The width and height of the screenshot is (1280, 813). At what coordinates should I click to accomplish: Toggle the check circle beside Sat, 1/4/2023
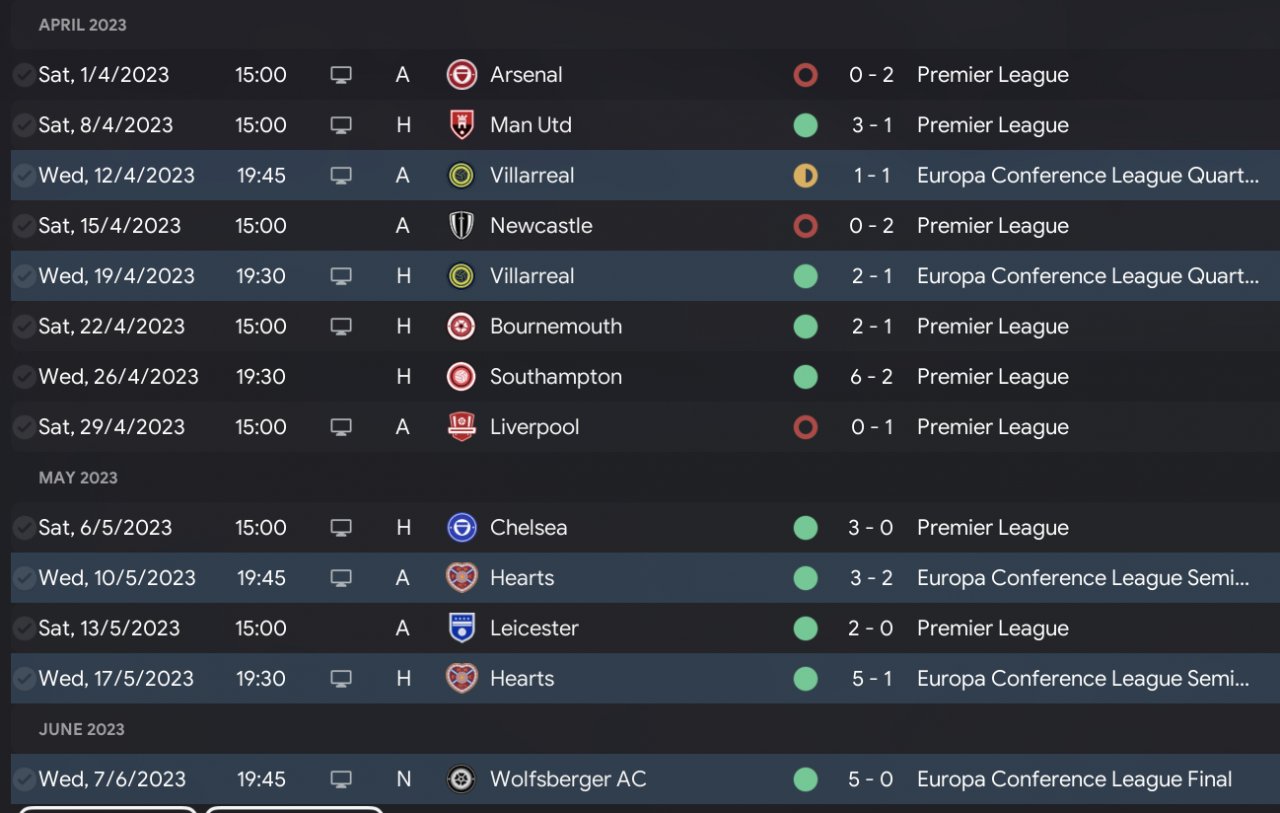(x=23, y=75)
